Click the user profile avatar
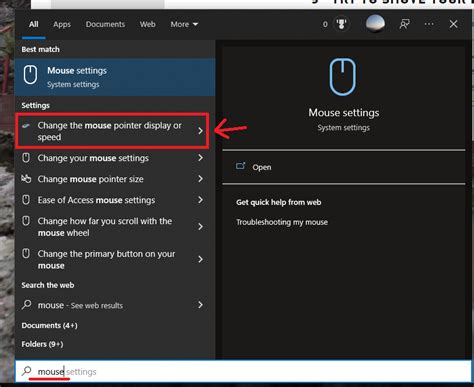Viewport: 474px width, 387px height. pyautogui.click(x=375, y=24)
